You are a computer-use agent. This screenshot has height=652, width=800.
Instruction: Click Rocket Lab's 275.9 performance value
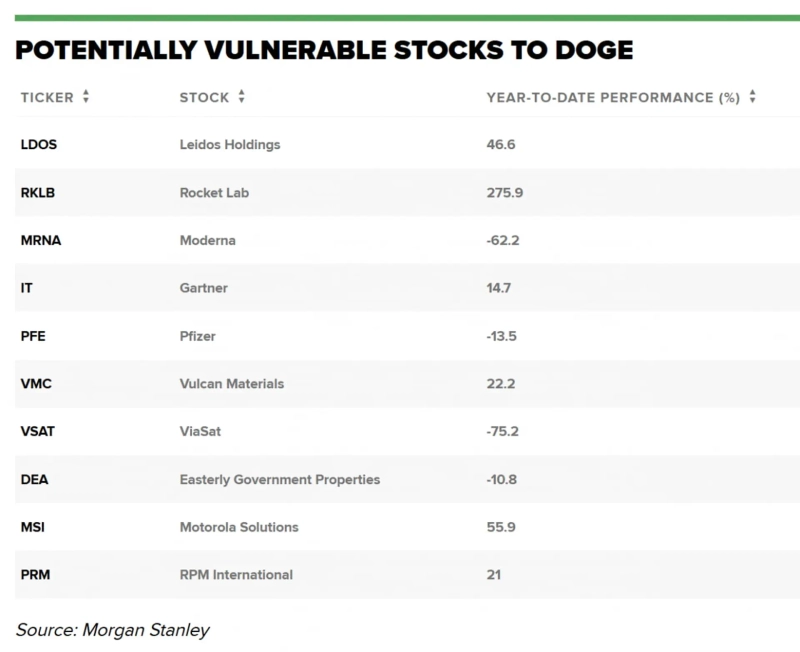point(505,193)
